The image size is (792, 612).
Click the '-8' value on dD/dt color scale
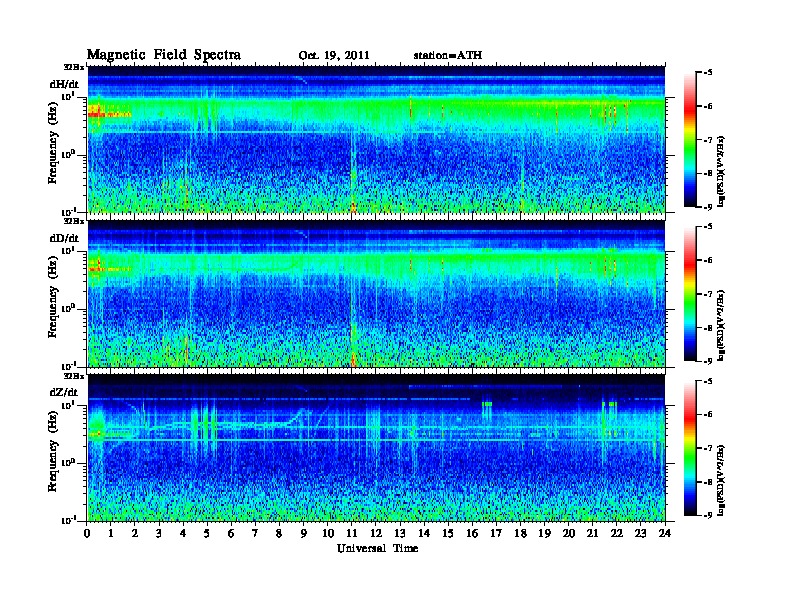click(708, 328)
